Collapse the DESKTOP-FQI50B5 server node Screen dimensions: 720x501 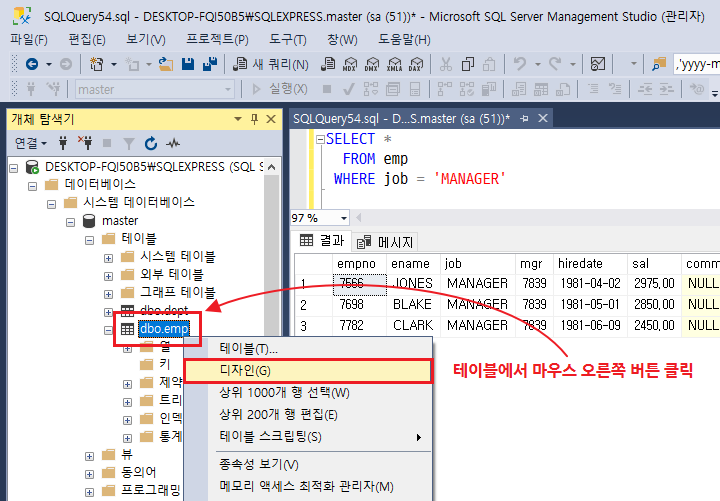click(x=14, y=168)
